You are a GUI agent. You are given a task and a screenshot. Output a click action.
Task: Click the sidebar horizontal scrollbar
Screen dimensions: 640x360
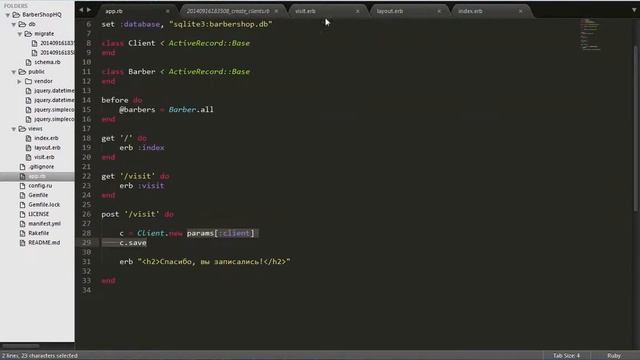click(x=21, y=346)
